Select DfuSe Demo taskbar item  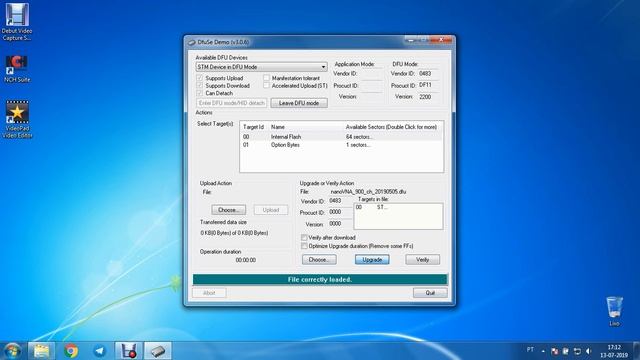coord(158,351)
